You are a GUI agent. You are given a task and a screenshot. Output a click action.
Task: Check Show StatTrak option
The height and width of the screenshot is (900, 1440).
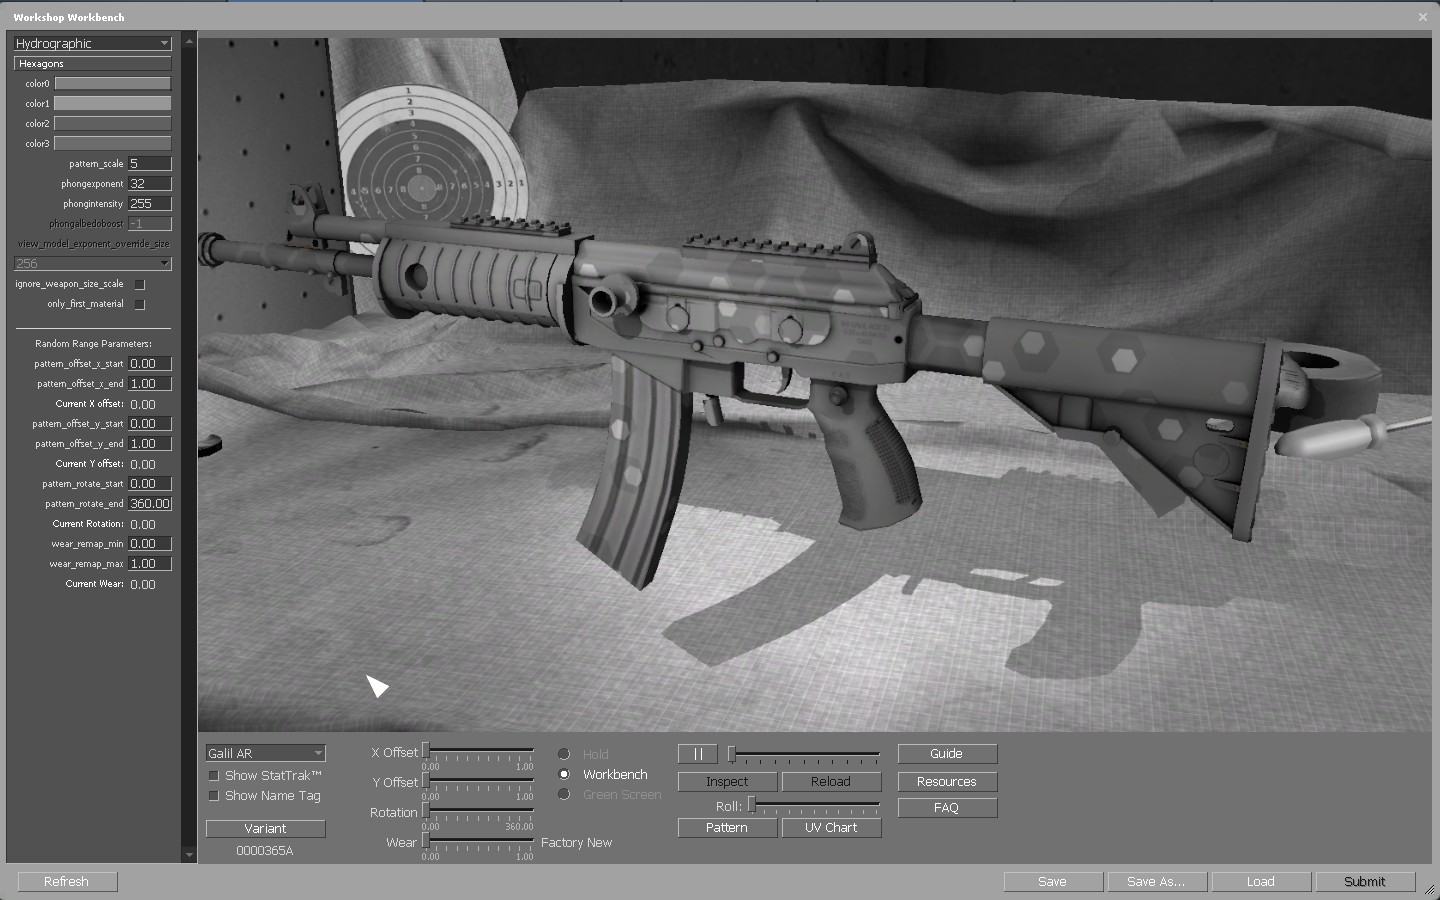tap(213, 776)
